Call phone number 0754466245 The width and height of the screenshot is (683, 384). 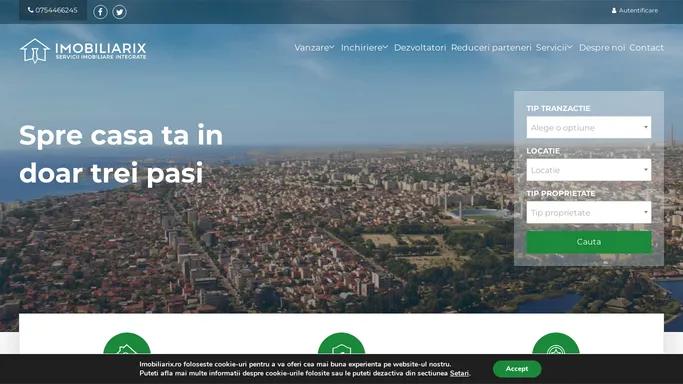(x=53, y=10)
